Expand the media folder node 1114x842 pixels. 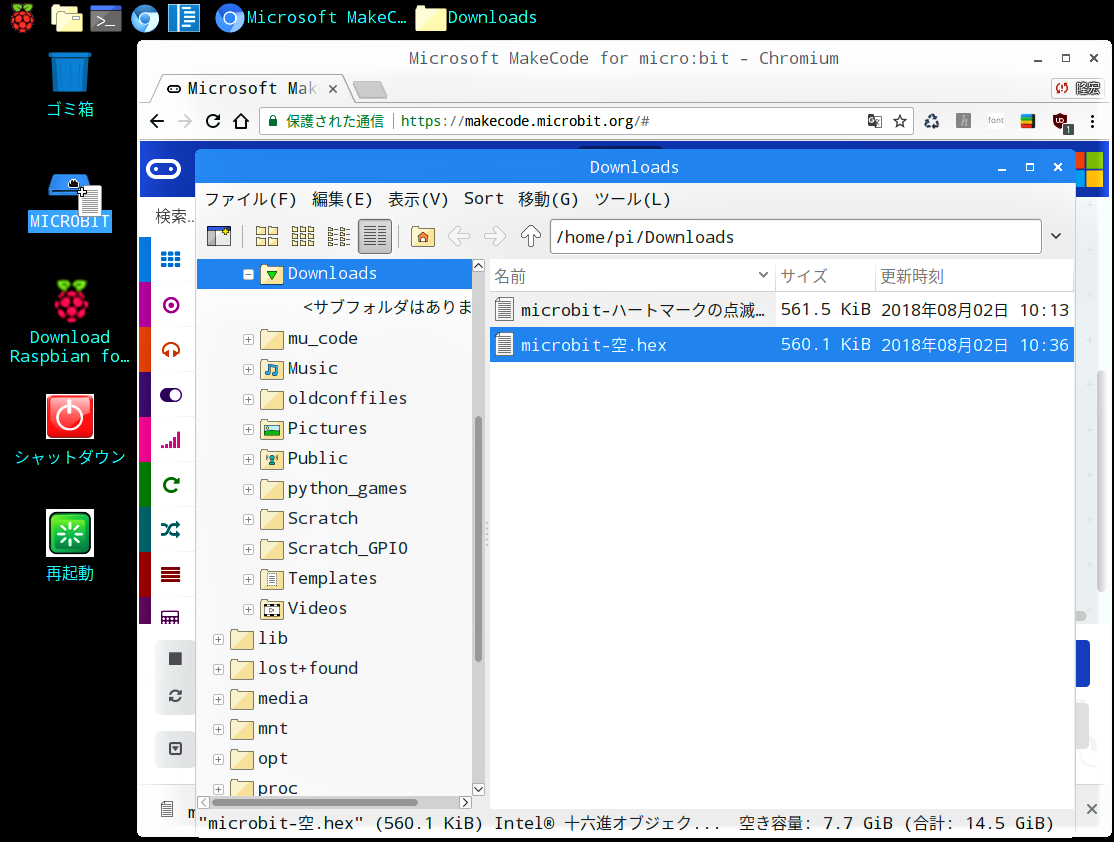pos(218,699)
